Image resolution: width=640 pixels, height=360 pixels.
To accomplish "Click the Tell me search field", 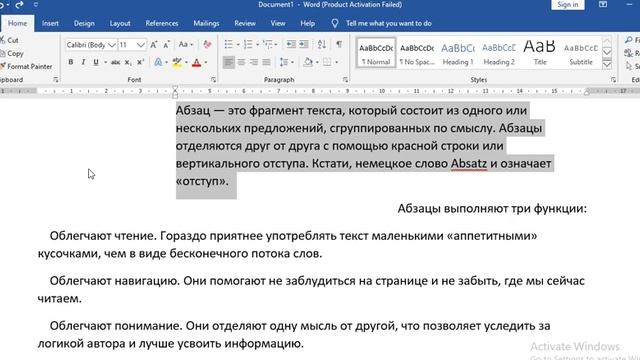I will (389, 23).
